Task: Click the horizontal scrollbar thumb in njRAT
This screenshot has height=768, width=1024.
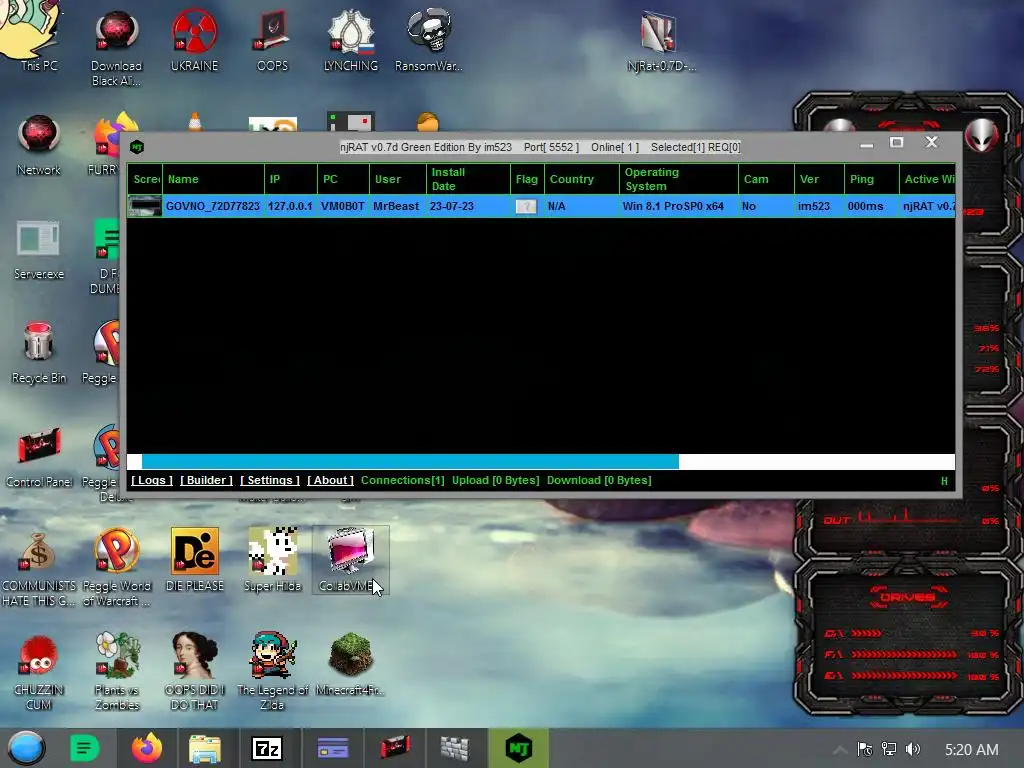Action: 410,462
